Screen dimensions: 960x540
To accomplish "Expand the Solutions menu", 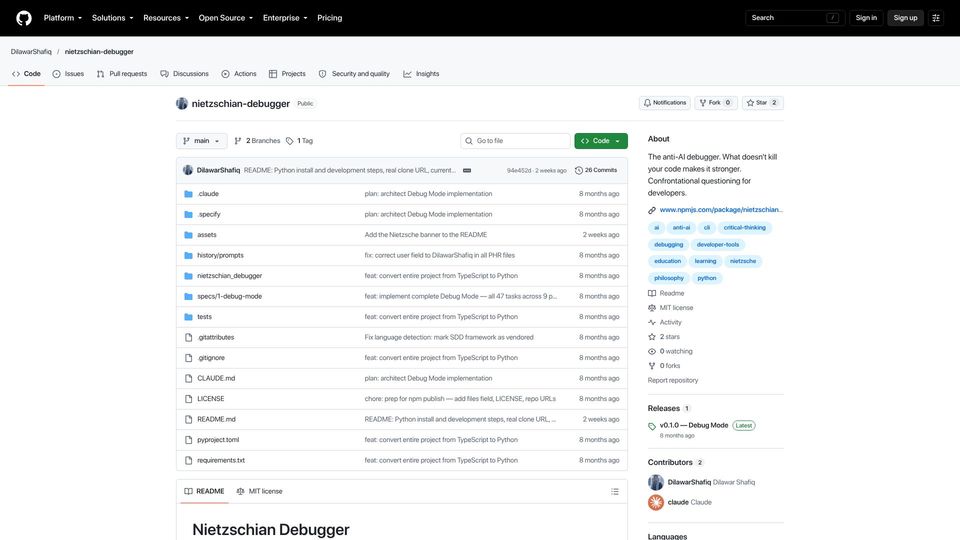I will 112,18.
